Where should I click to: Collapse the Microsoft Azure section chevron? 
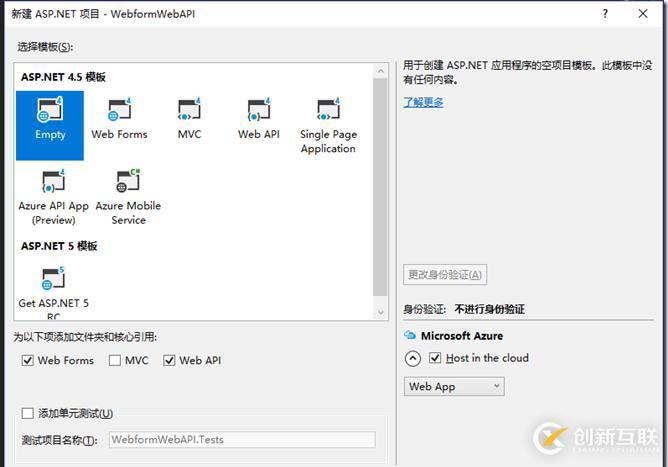(x=412, y=359)
